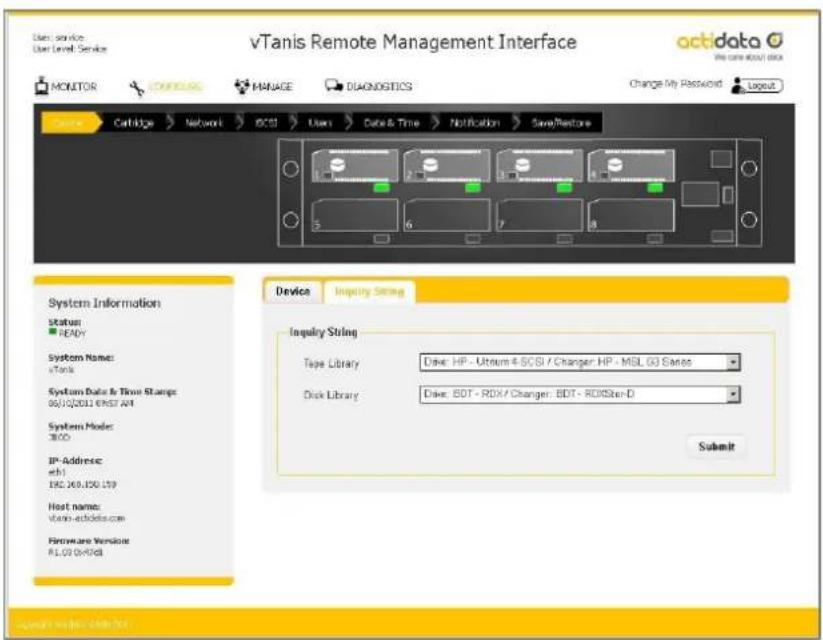Screen dimensions: 823x640
Task: Open the Manage section icon
Action: (x=241, y=86)
